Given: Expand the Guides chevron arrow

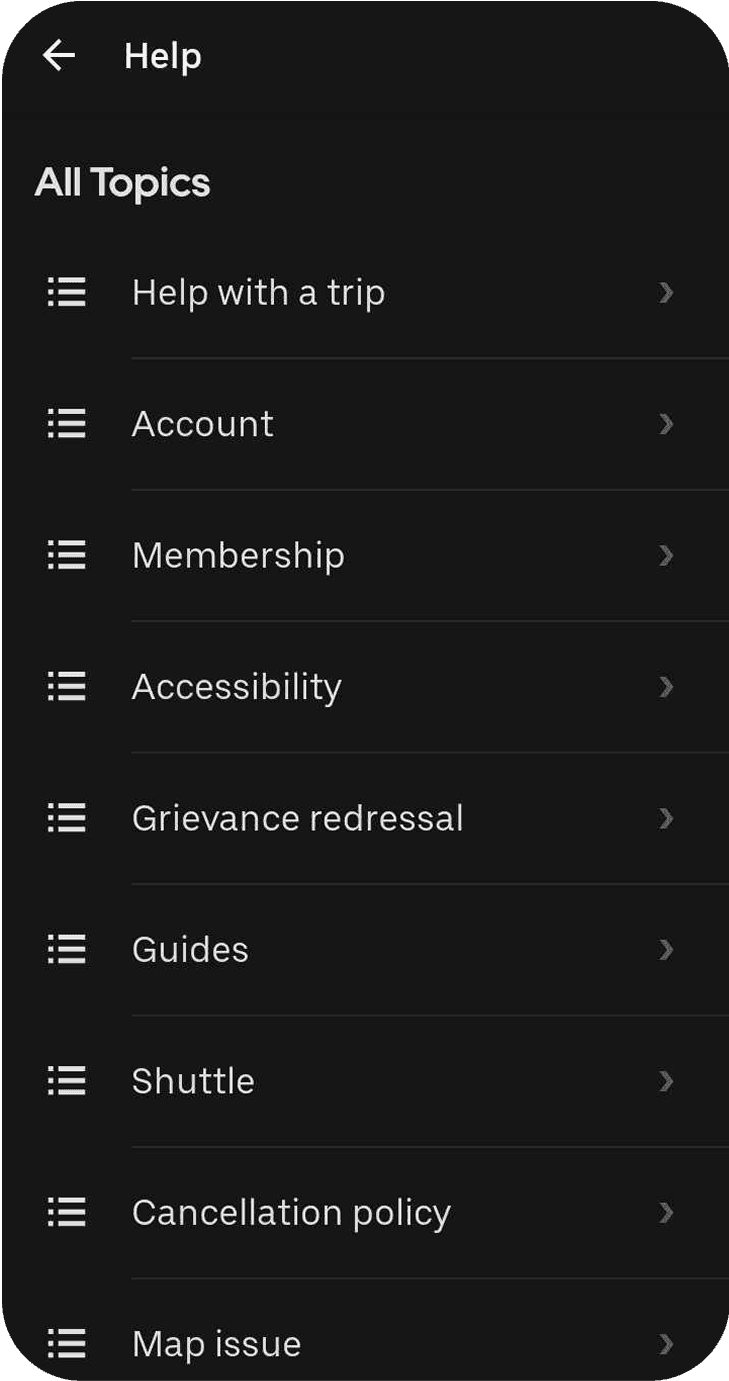Looking at the screenshot, I should [x=666, y=949].
